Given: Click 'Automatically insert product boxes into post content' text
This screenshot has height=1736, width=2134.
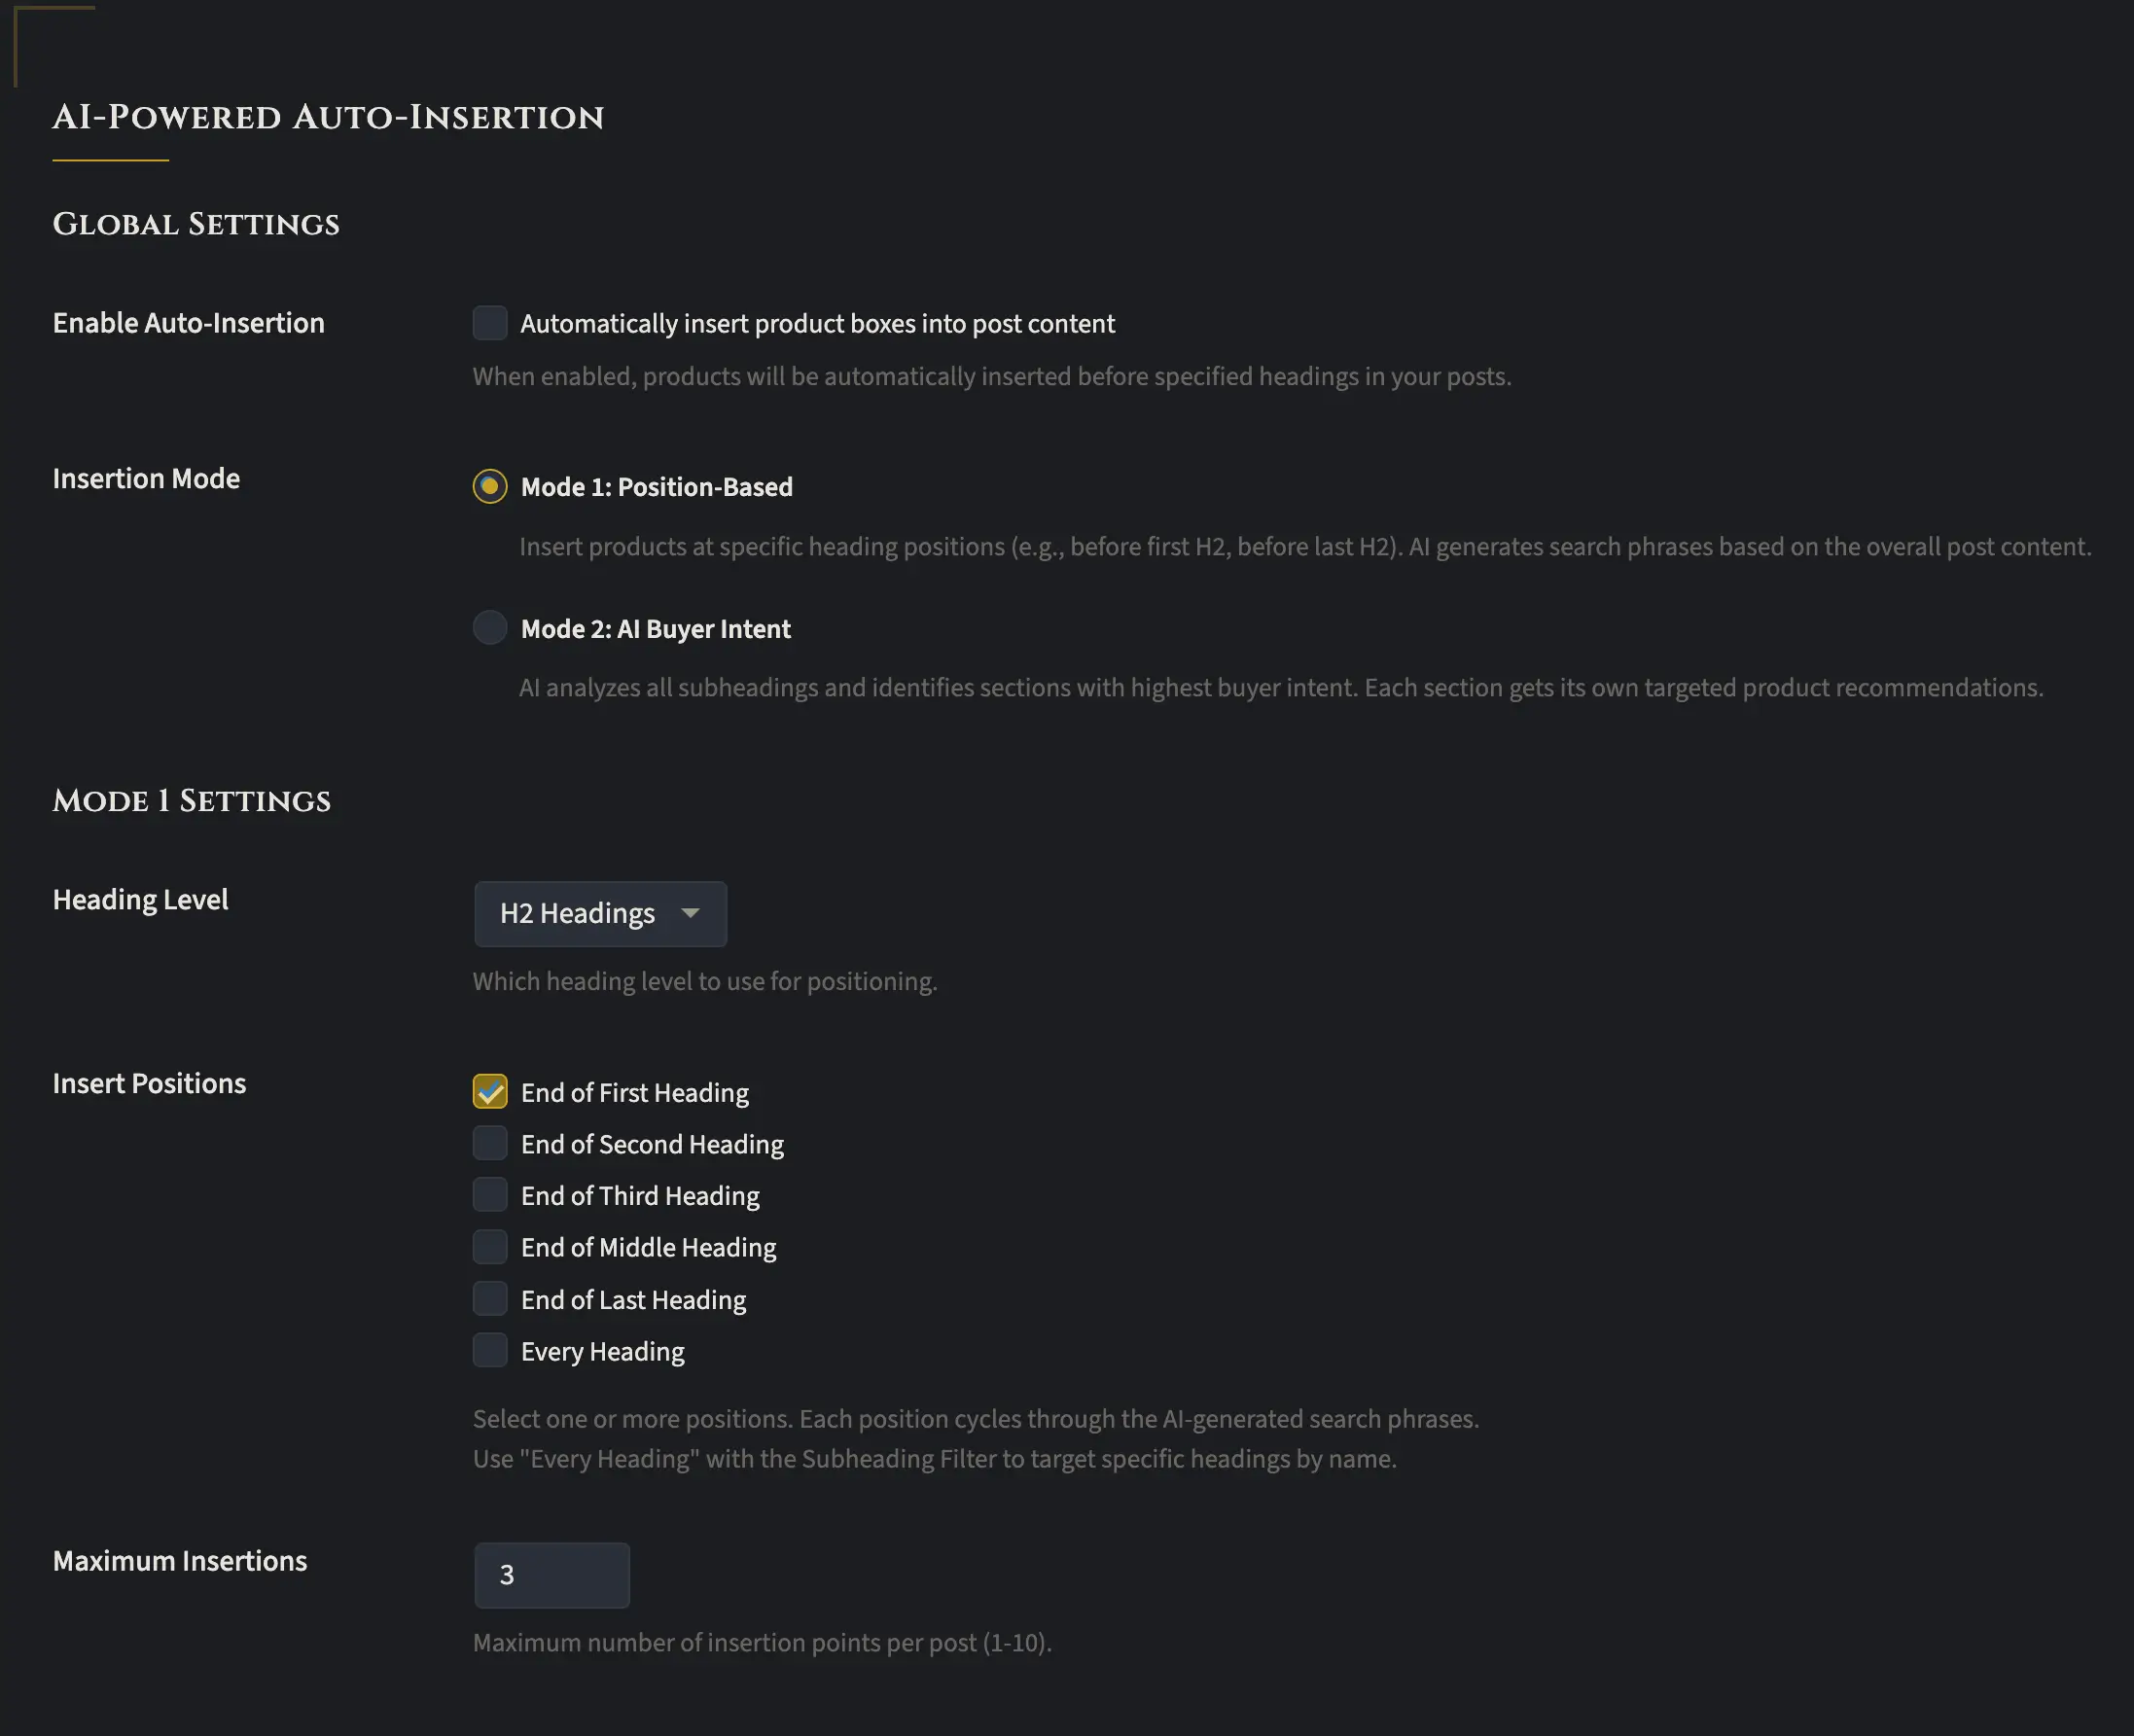Looking at the screenshot, I should [817, 324].
